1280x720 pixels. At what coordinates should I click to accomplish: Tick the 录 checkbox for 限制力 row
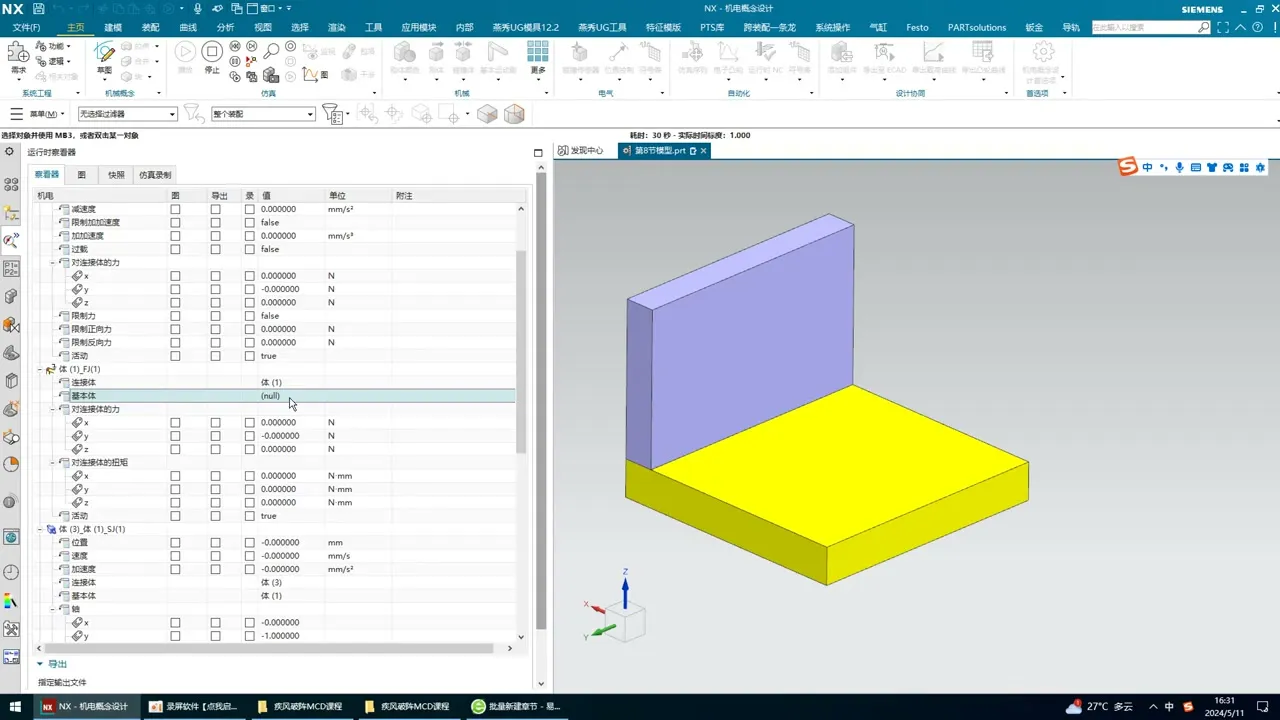250,316
